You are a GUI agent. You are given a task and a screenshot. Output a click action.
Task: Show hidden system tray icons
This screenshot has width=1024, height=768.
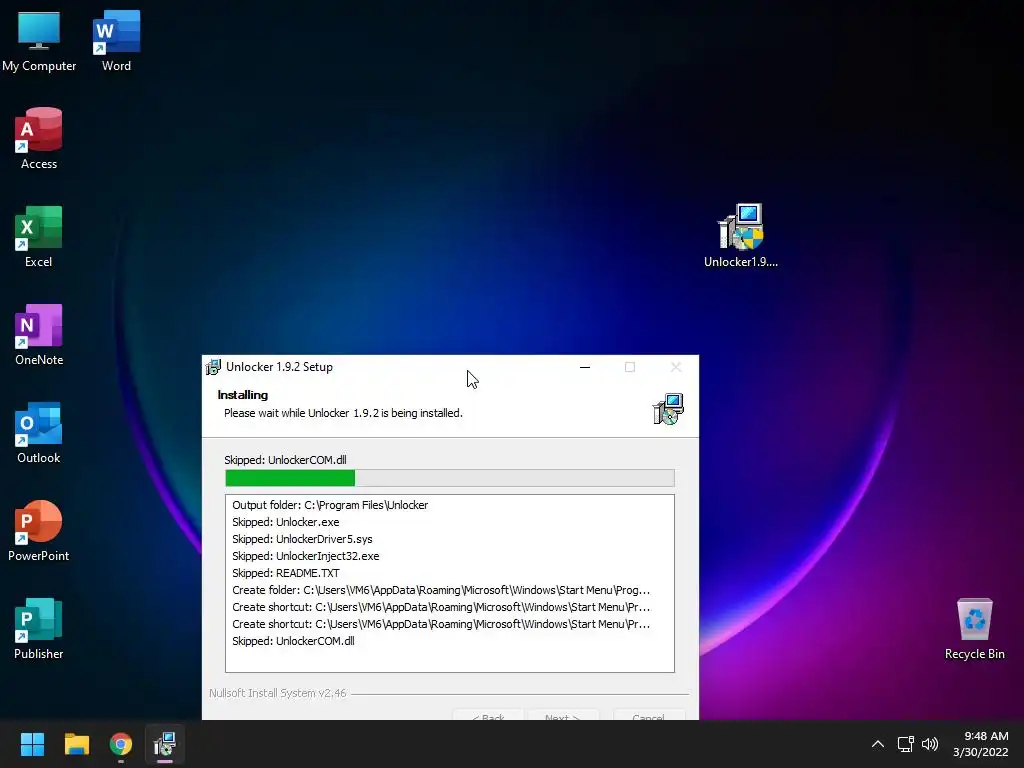pos(878,744)
